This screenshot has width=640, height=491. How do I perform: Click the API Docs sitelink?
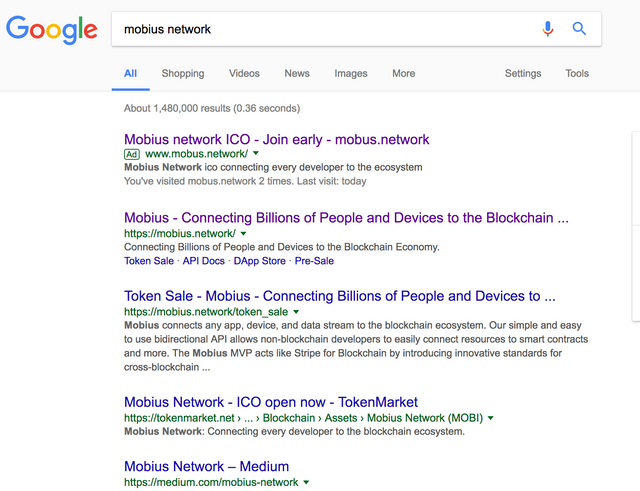pos(203,261)
